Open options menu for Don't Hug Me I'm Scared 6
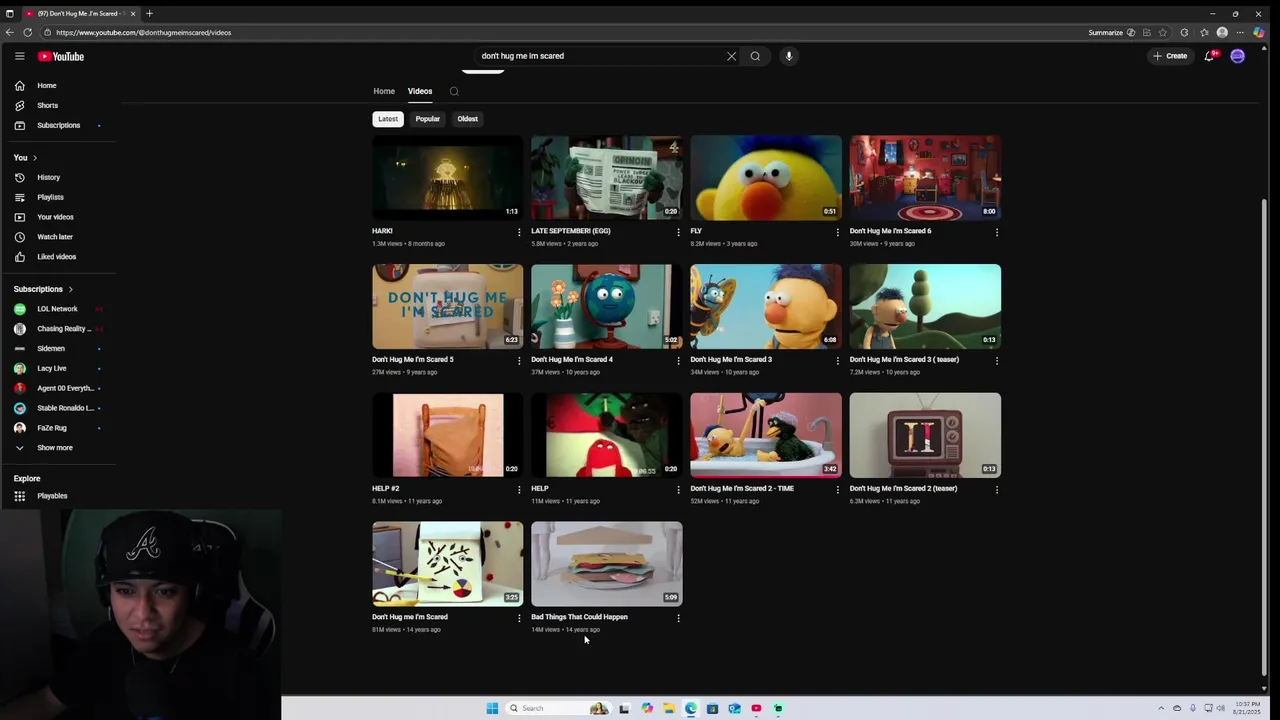1280x720 pixels. coord(996,232)
